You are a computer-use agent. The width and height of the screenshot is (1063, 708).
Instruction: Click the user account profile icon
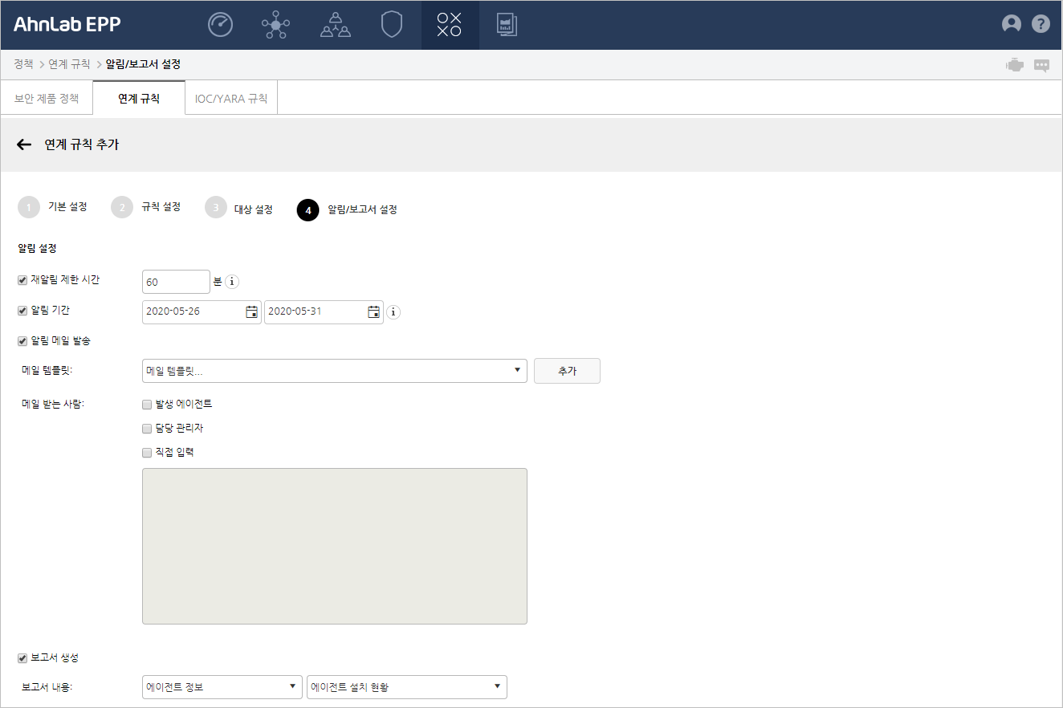1011,24
